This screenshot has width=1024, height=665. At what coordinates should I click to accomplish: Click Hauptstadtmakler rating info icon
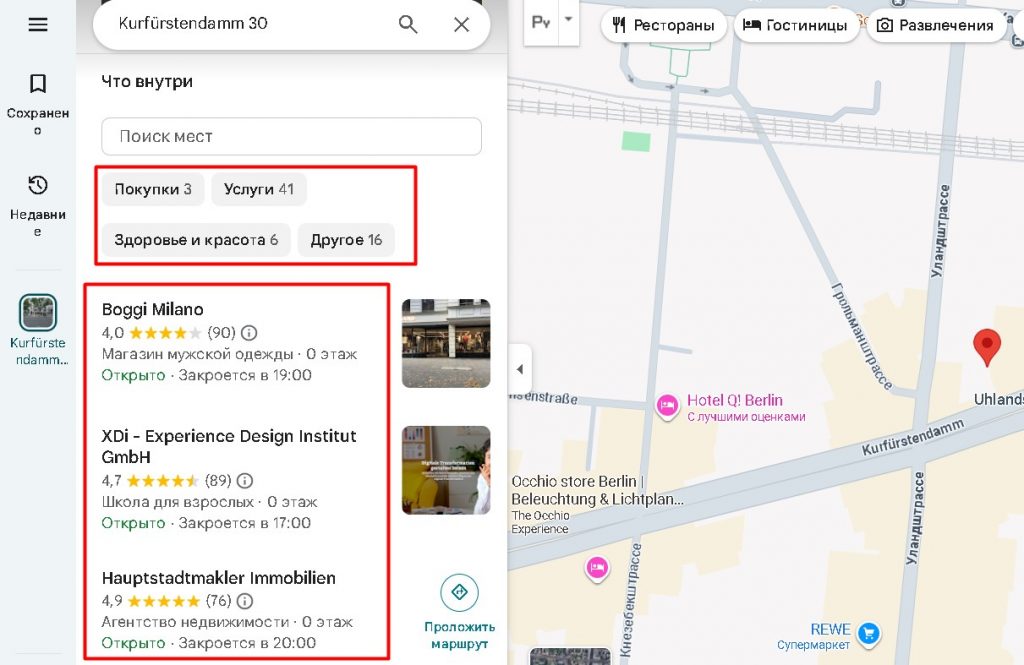pyautogui.click(x=245, y=601)
